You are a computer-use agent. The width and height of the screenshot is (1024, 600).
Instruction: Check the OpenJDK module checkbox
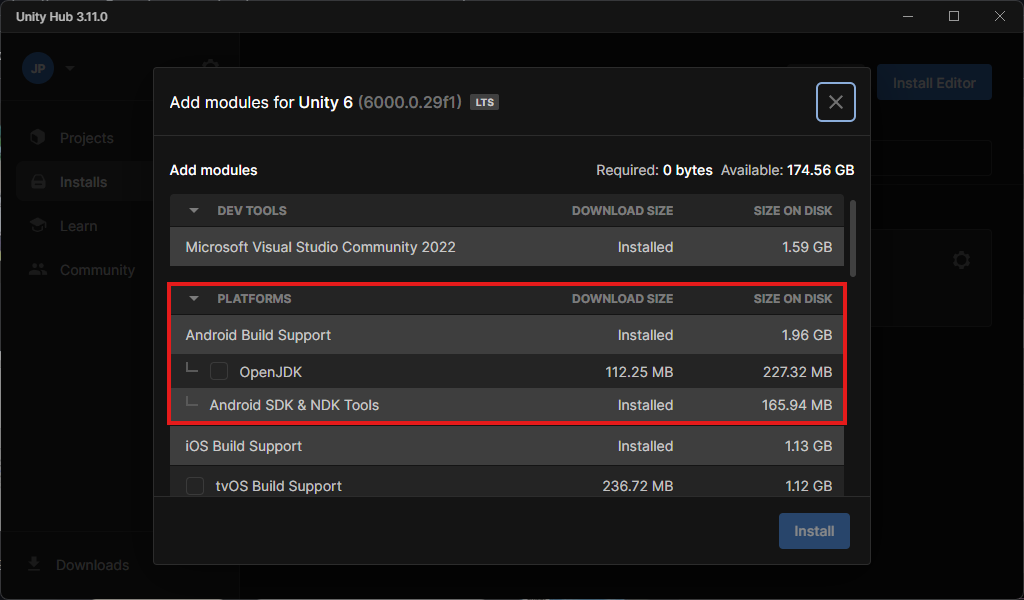[219, 371]
